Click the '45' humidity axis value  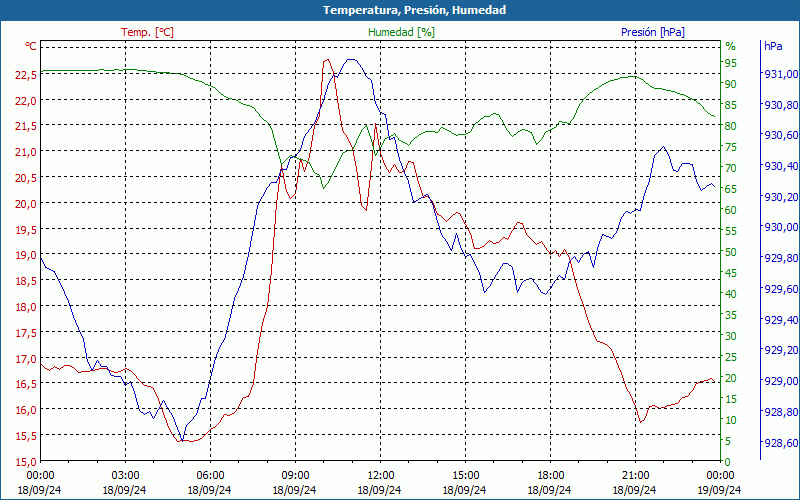731,273
